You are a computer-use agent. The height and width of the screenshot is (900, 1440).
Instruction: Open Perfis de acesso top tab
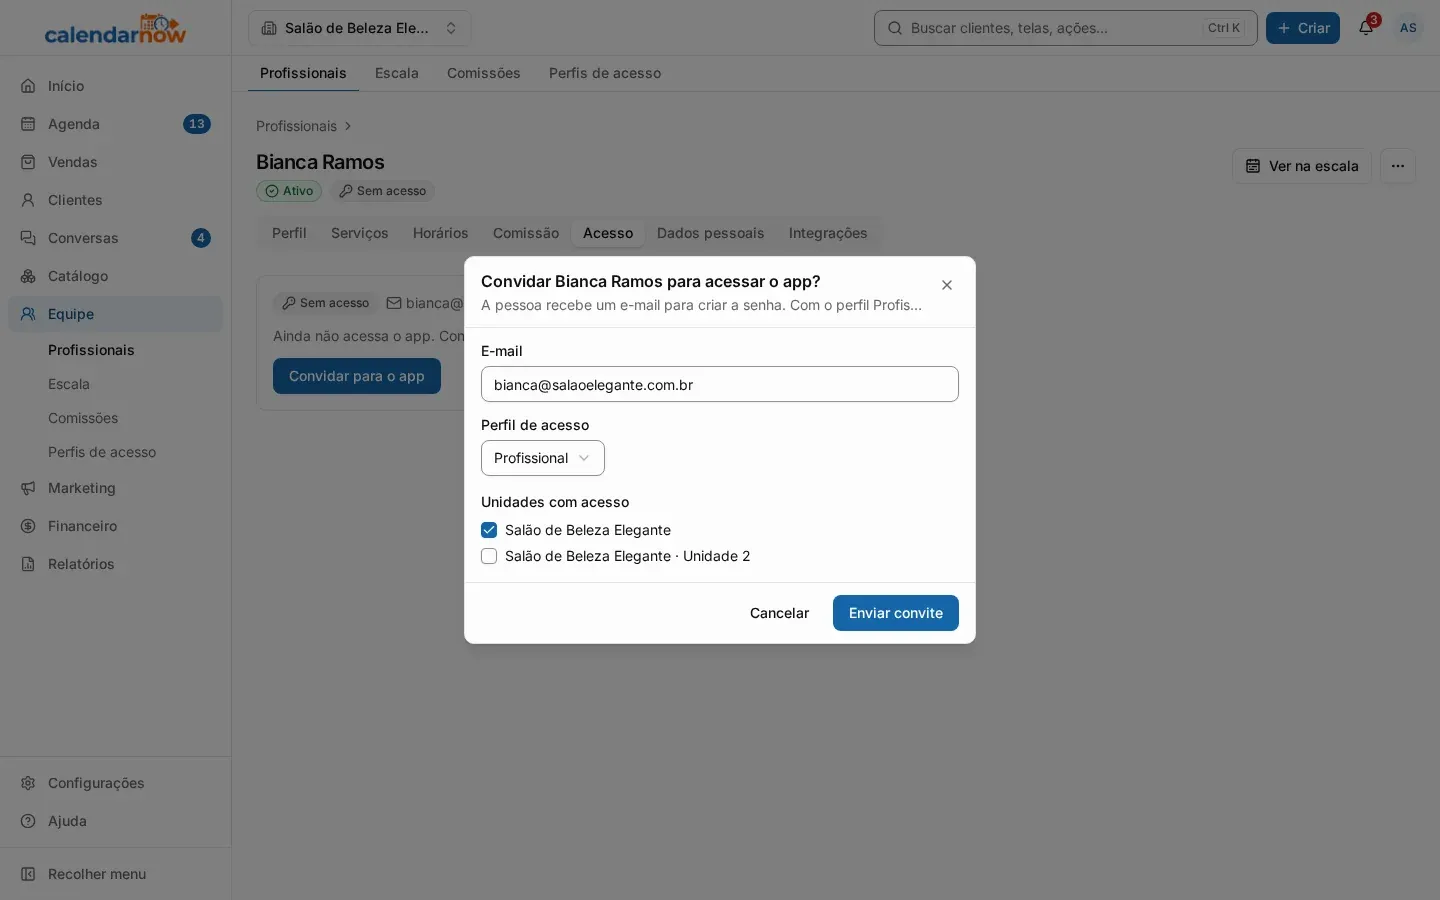click(x=605, y=73)
